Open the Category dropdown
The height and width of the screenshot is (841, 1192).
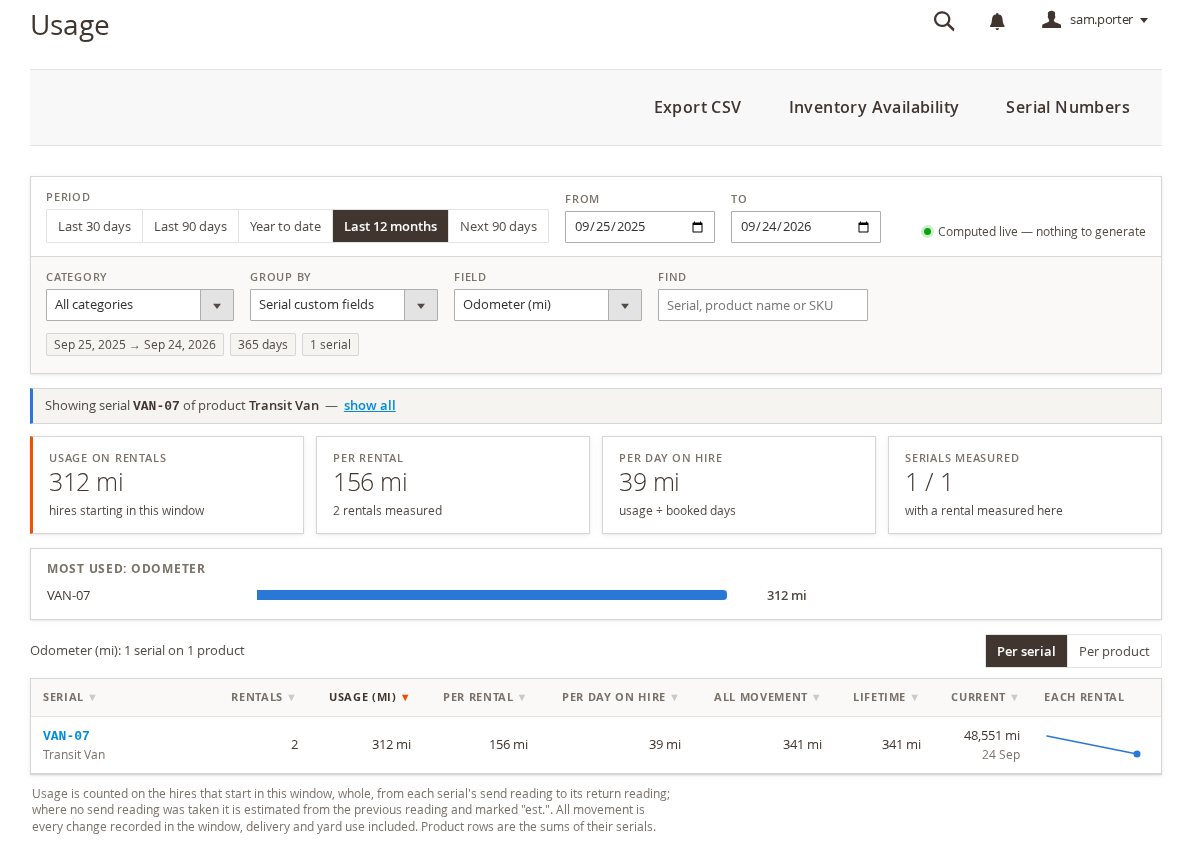click(x=140, y=305)
